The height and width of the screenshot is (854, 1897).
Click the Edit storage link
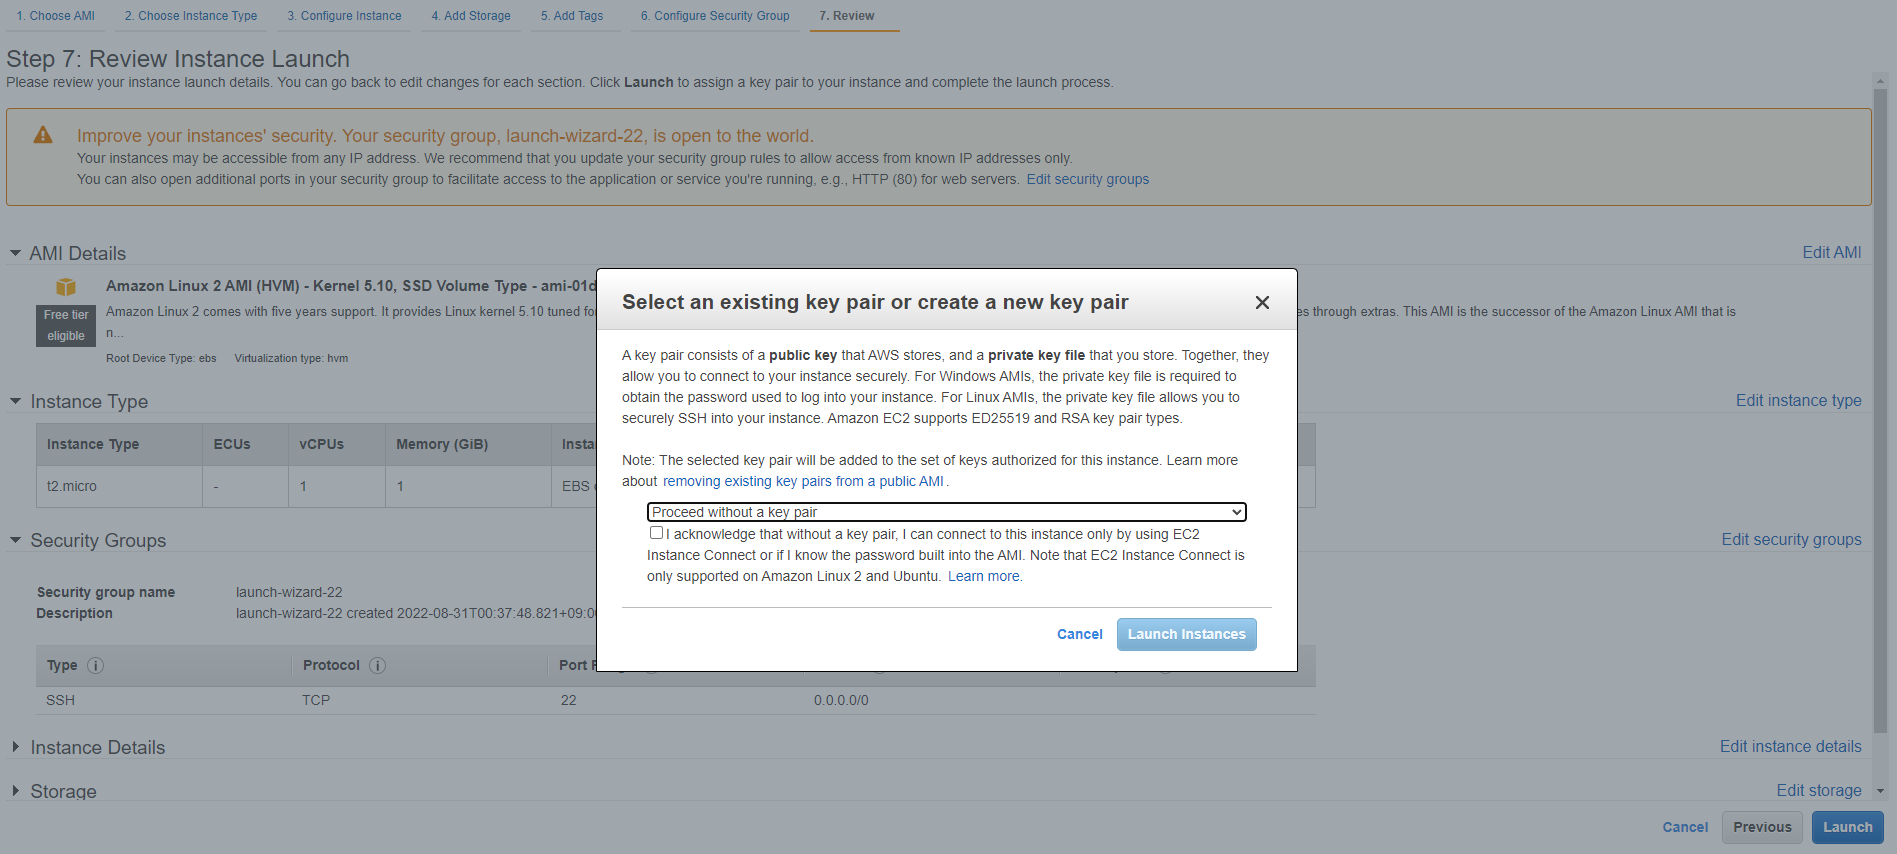point(1819,790)
